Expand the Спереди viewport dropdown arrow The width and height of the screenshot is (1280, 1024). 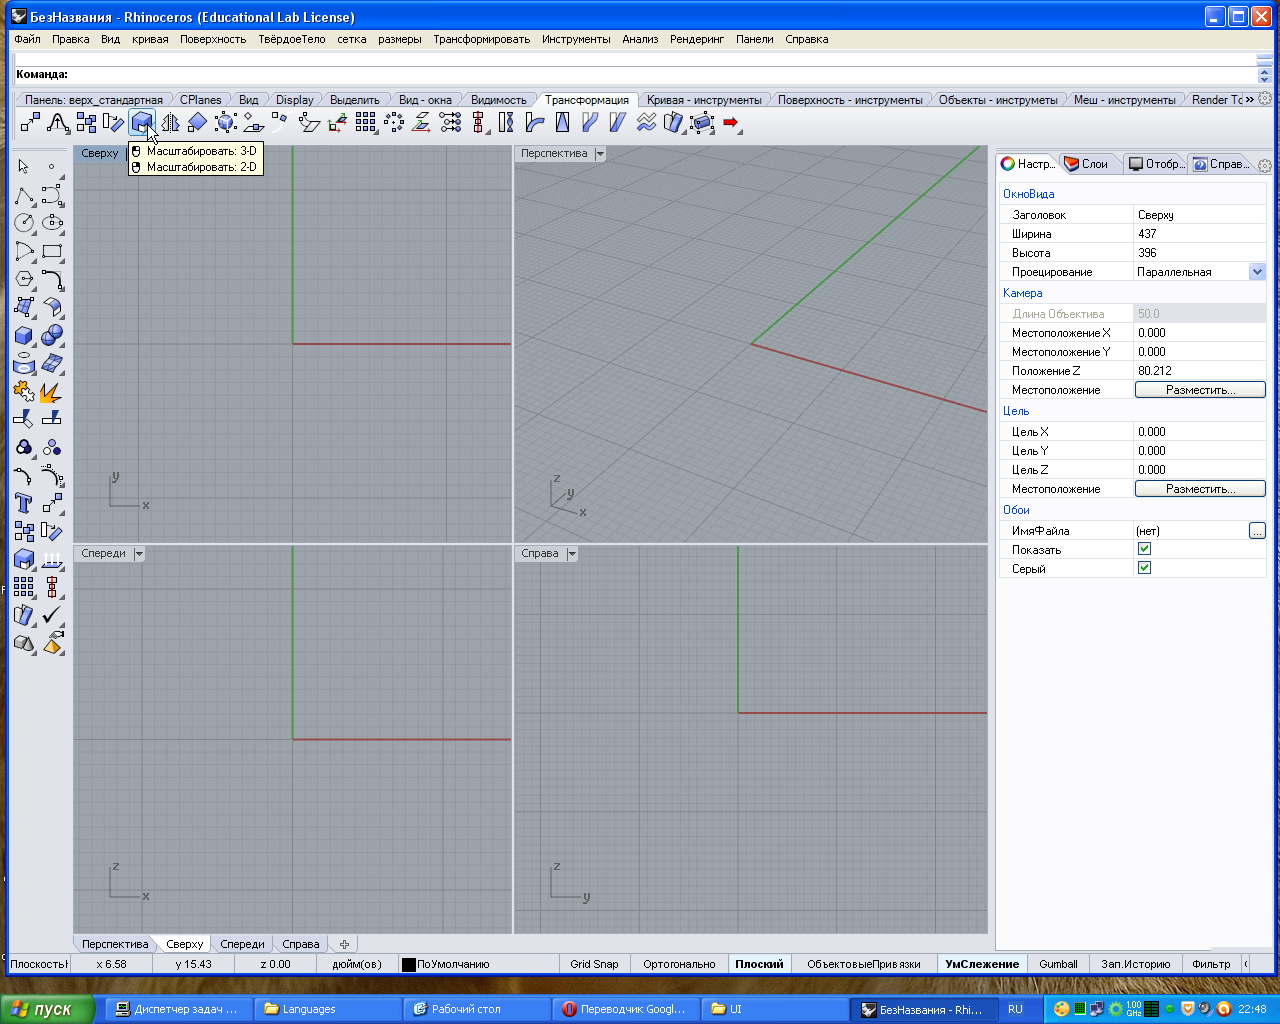click(x=139, y=554)
